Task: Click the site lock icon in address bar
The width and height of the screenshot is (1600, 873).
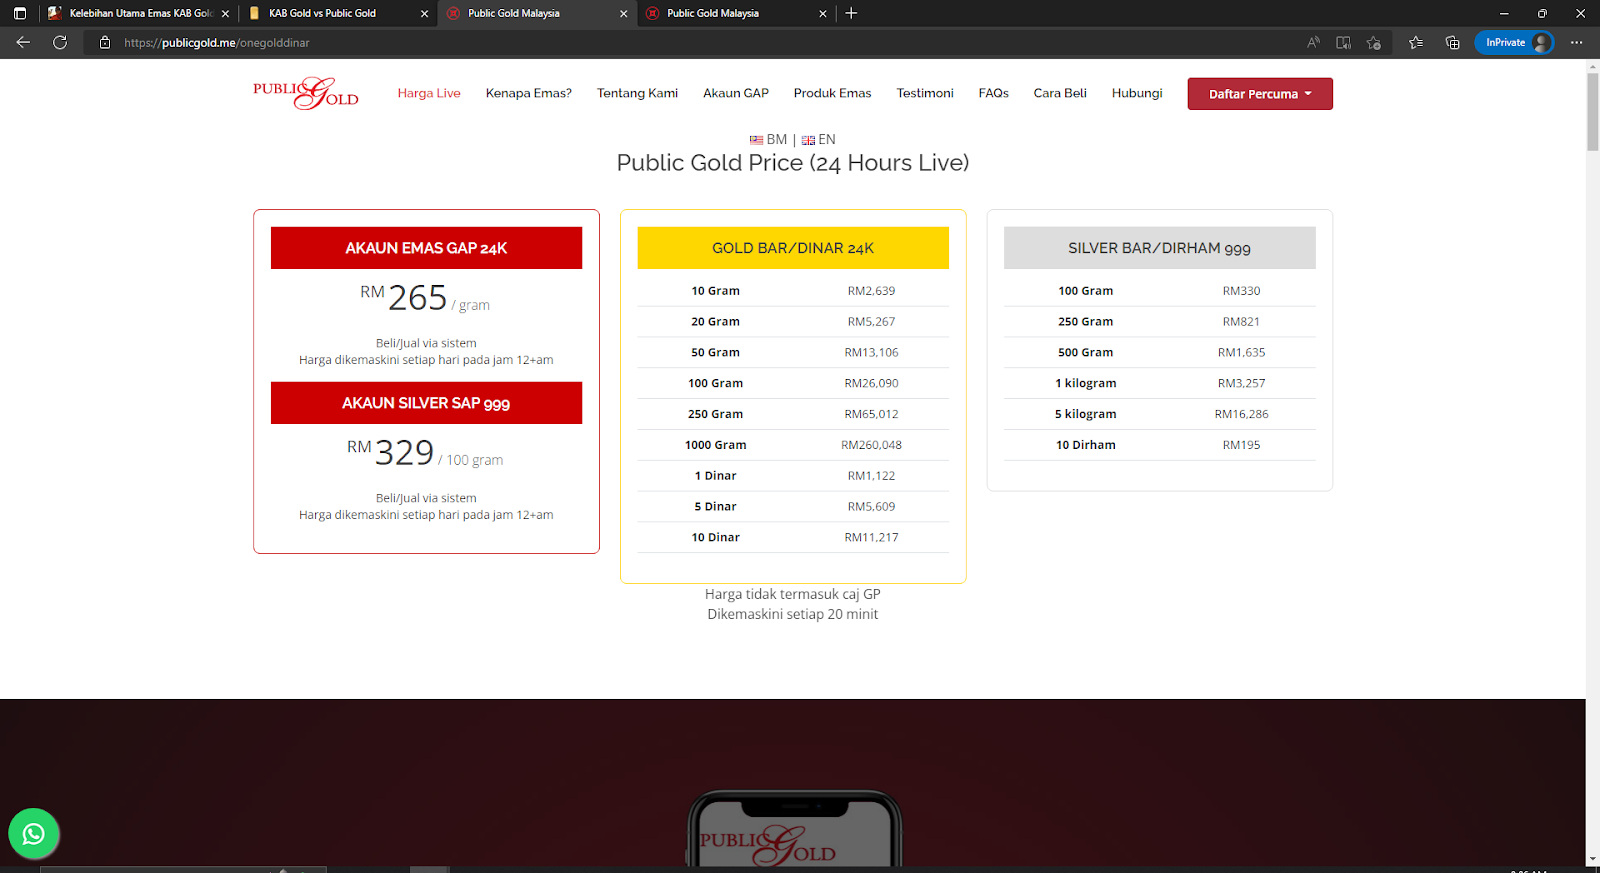Action: click(x=105, y=42)
